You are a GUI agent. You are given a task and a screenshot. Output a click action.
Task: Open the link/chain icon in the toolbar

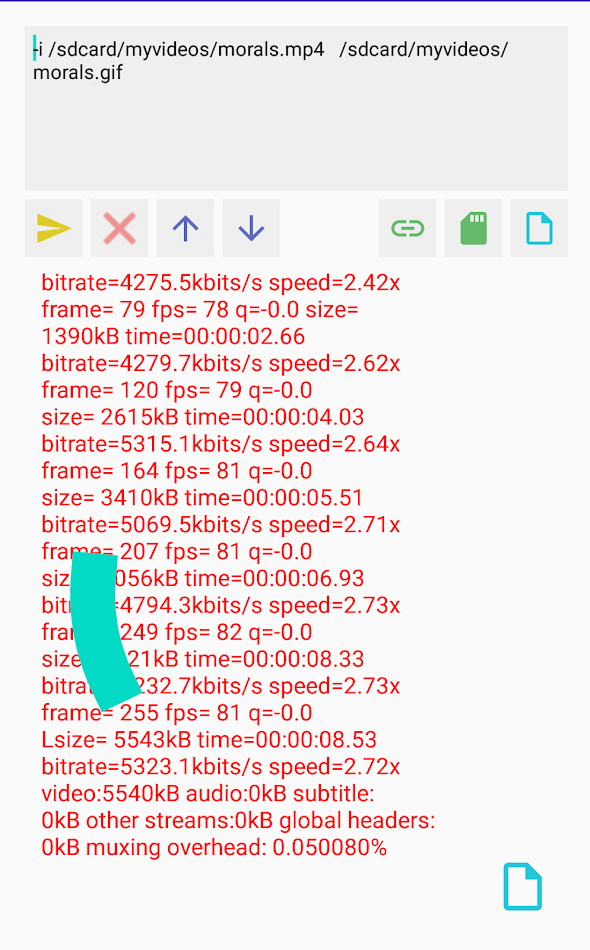(407, 228)
